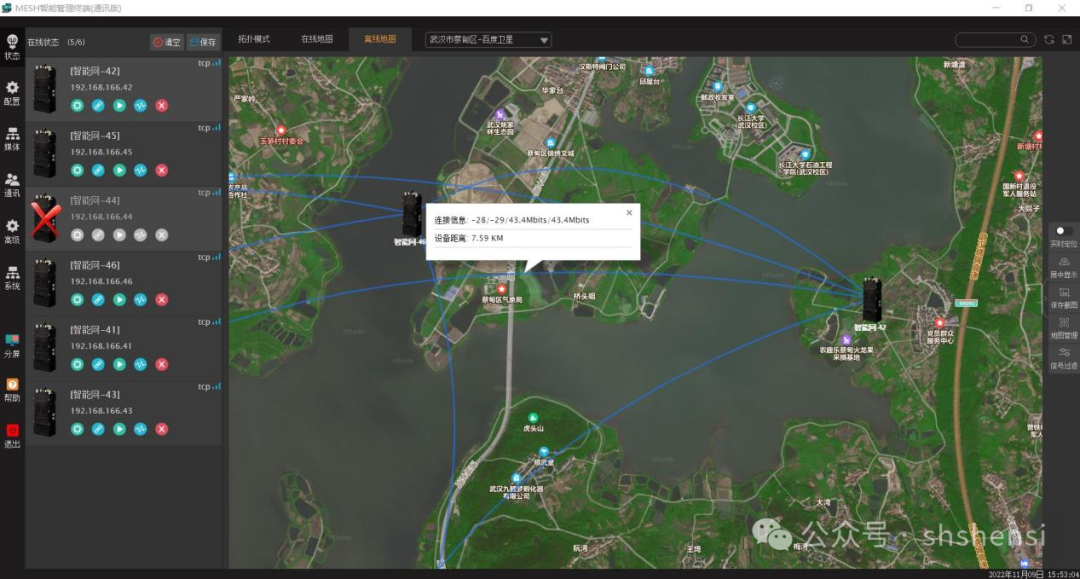1080x579 pixels.
Task: Open the 配置 configuration sidebar panel
Action: point(12,93)
